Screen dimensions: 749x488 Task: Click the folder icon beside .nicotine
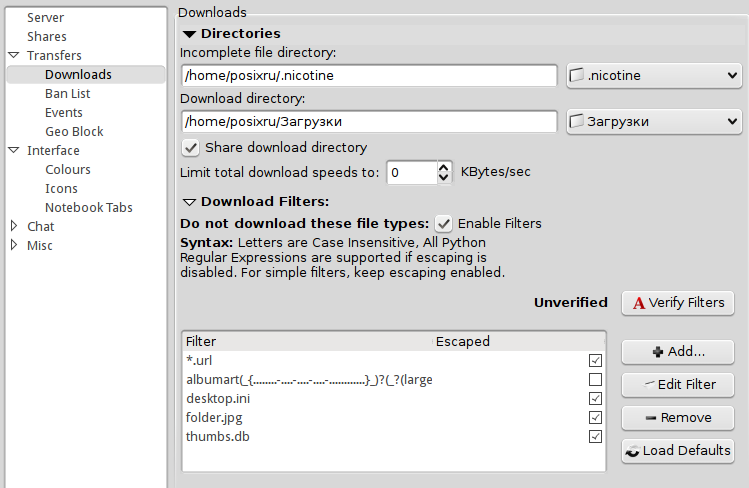[577, 75]
